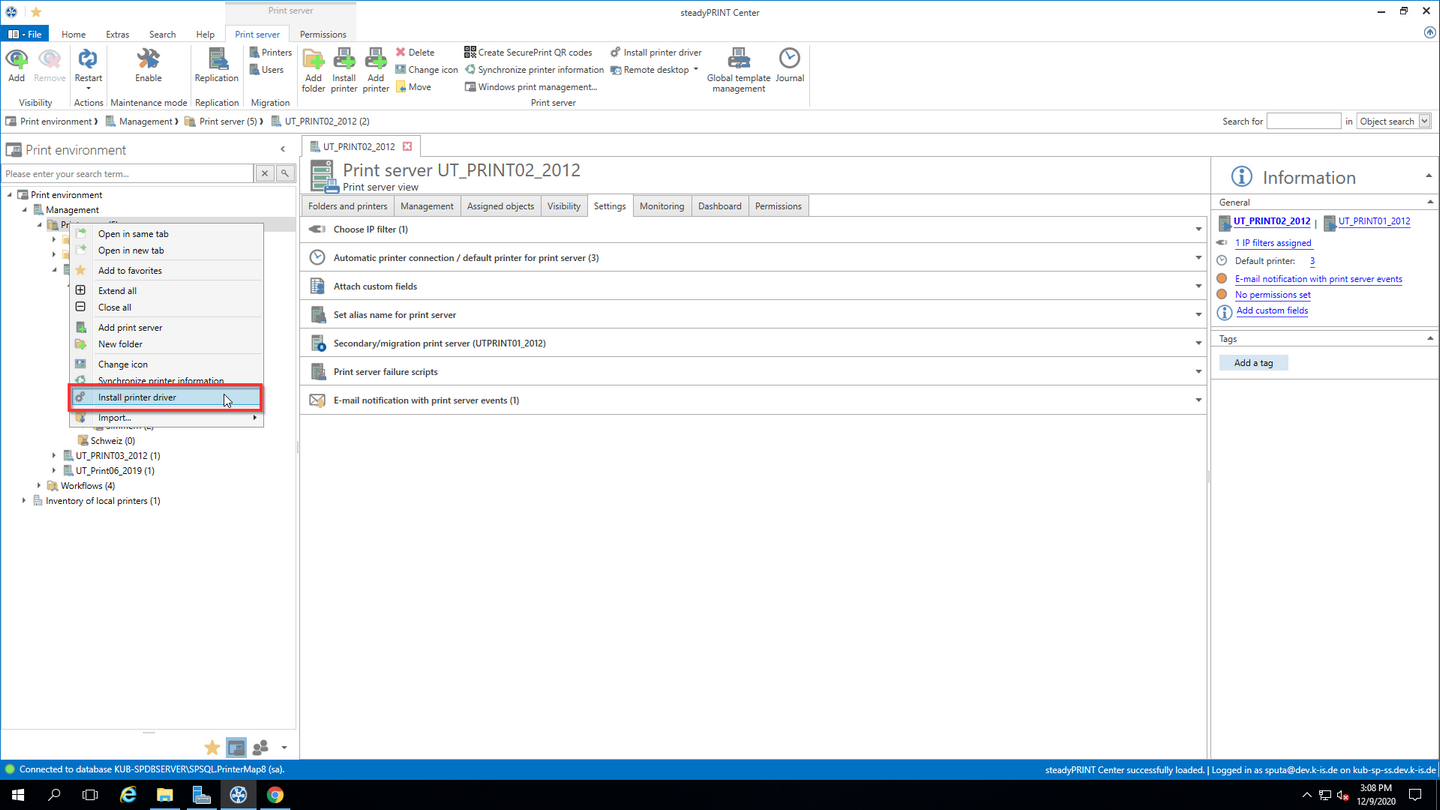This screenshot has height=810, width=1440.
Task: Open Printers migration in ribbon
Action: click(271, 52)
